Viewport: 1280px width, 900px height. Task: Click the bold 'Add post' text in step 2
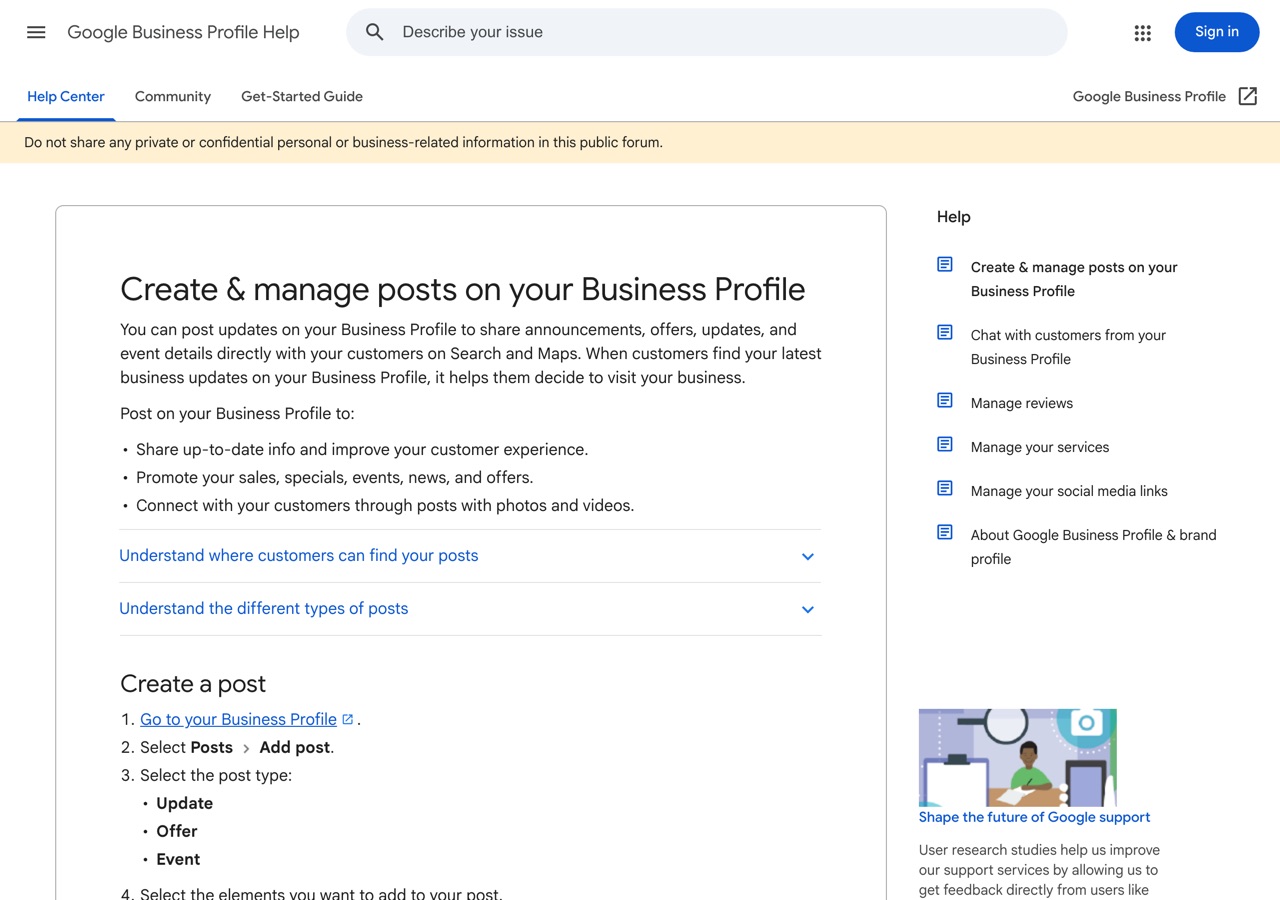294,747
